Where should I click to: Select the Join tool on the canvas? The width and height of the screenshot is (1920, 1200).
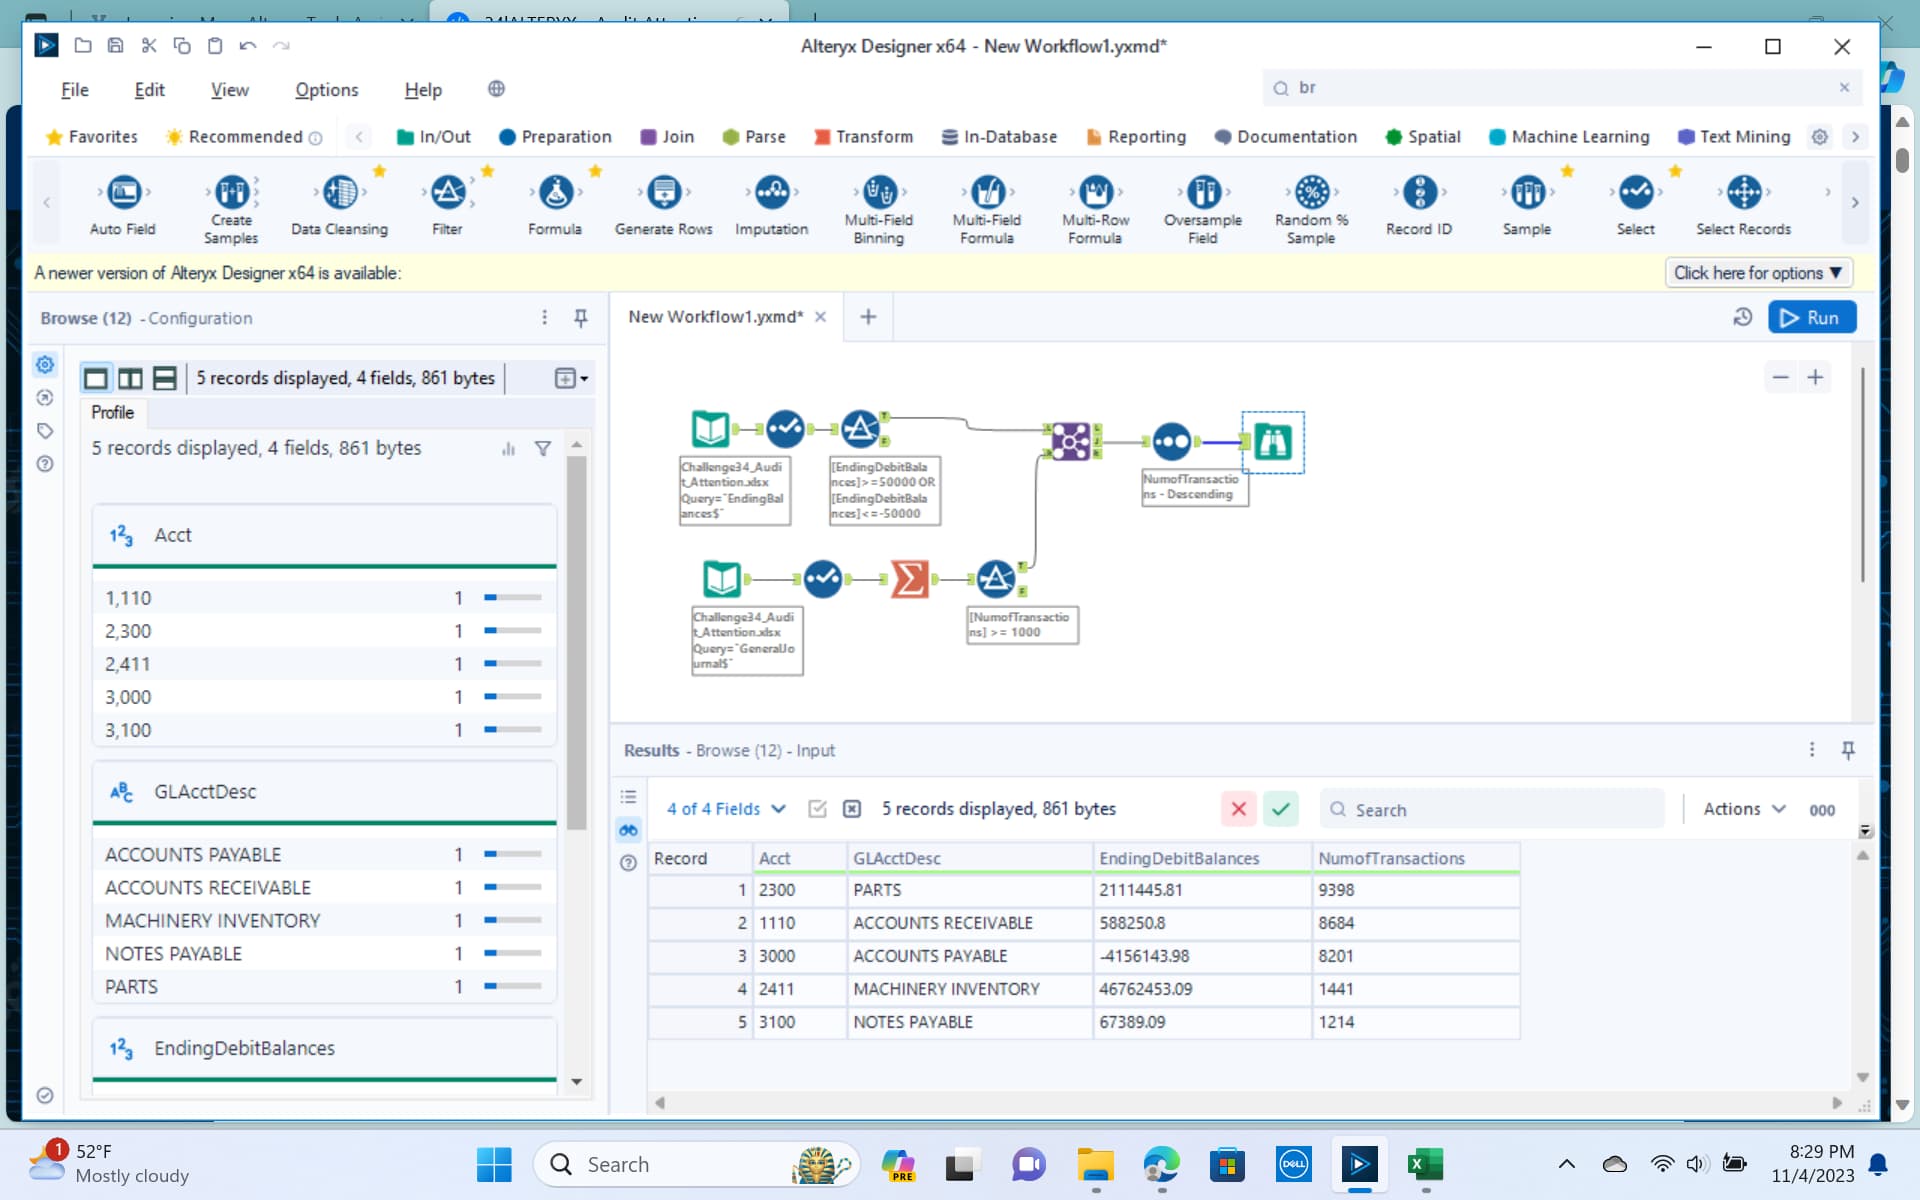point(1070,441)
